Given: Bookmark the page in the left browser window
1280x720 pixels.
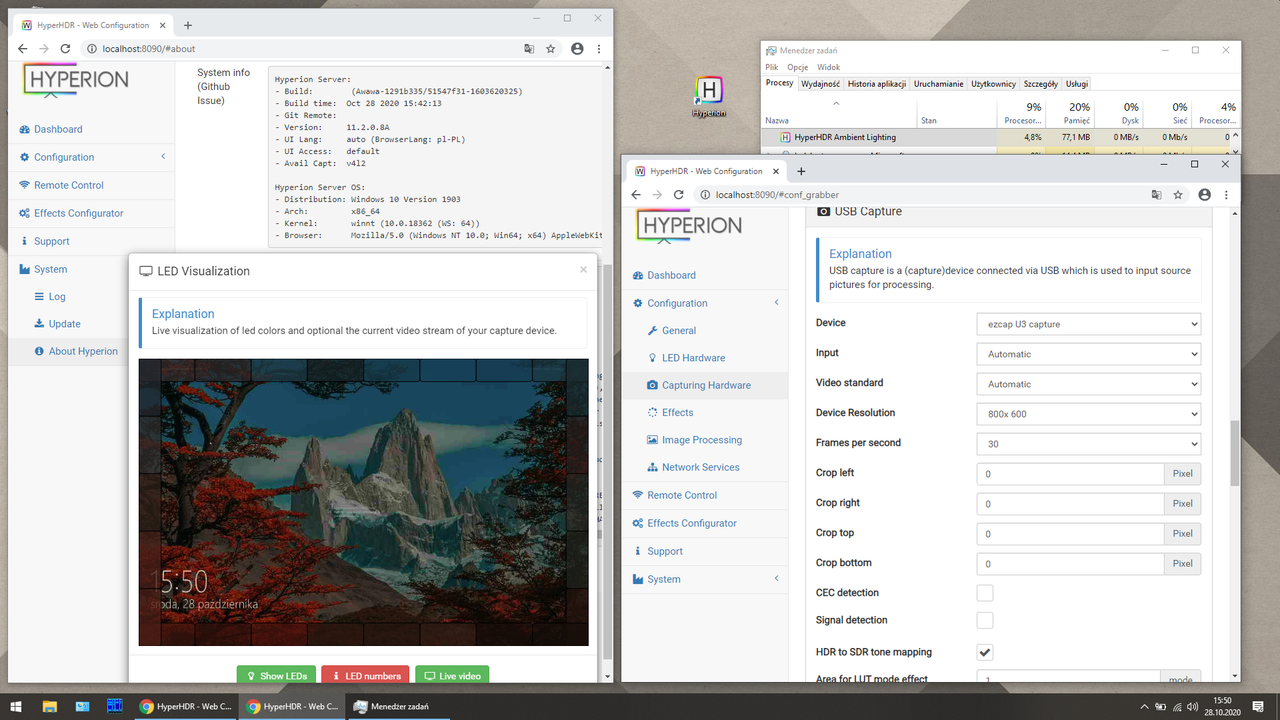Looking at the screenshot, I should click(x=550, y=48).
